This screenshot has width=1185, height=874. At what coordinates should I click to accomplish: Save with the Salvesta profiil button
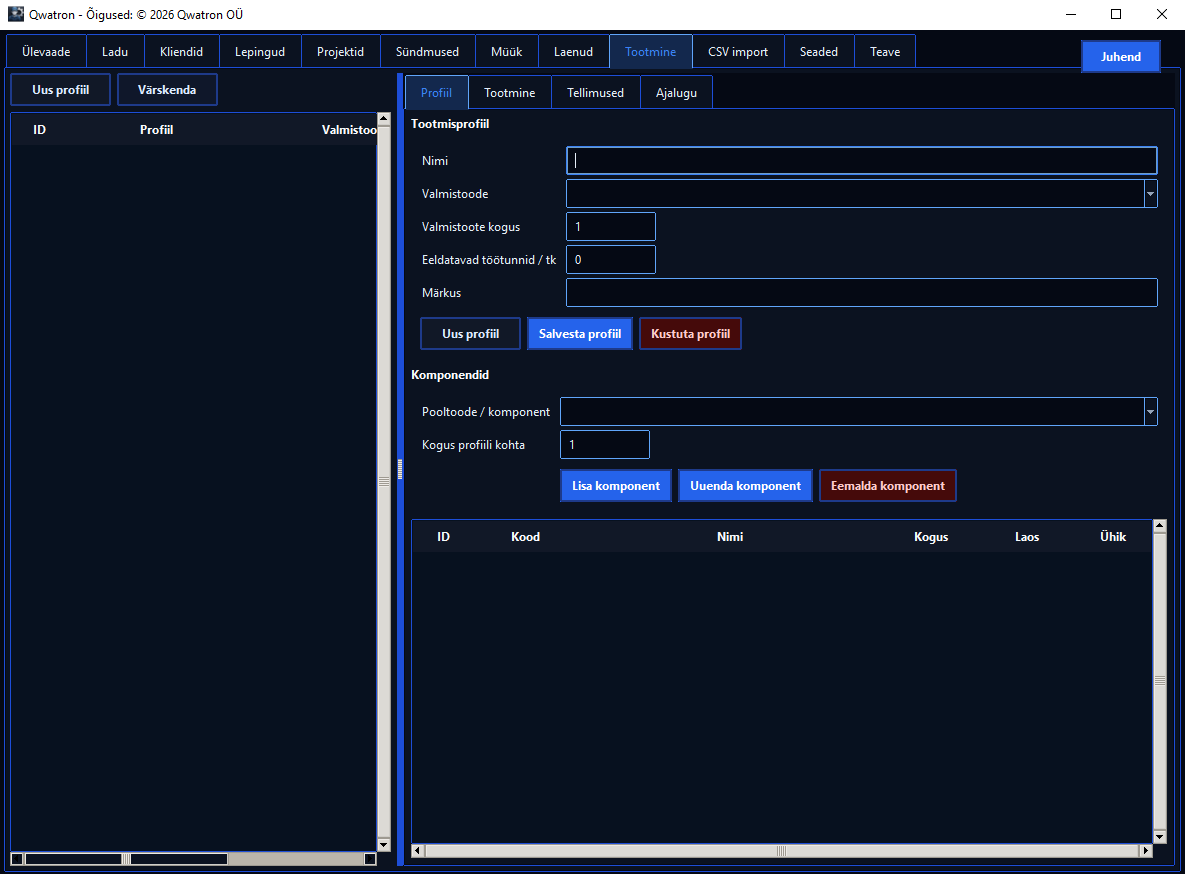(580, 334)
